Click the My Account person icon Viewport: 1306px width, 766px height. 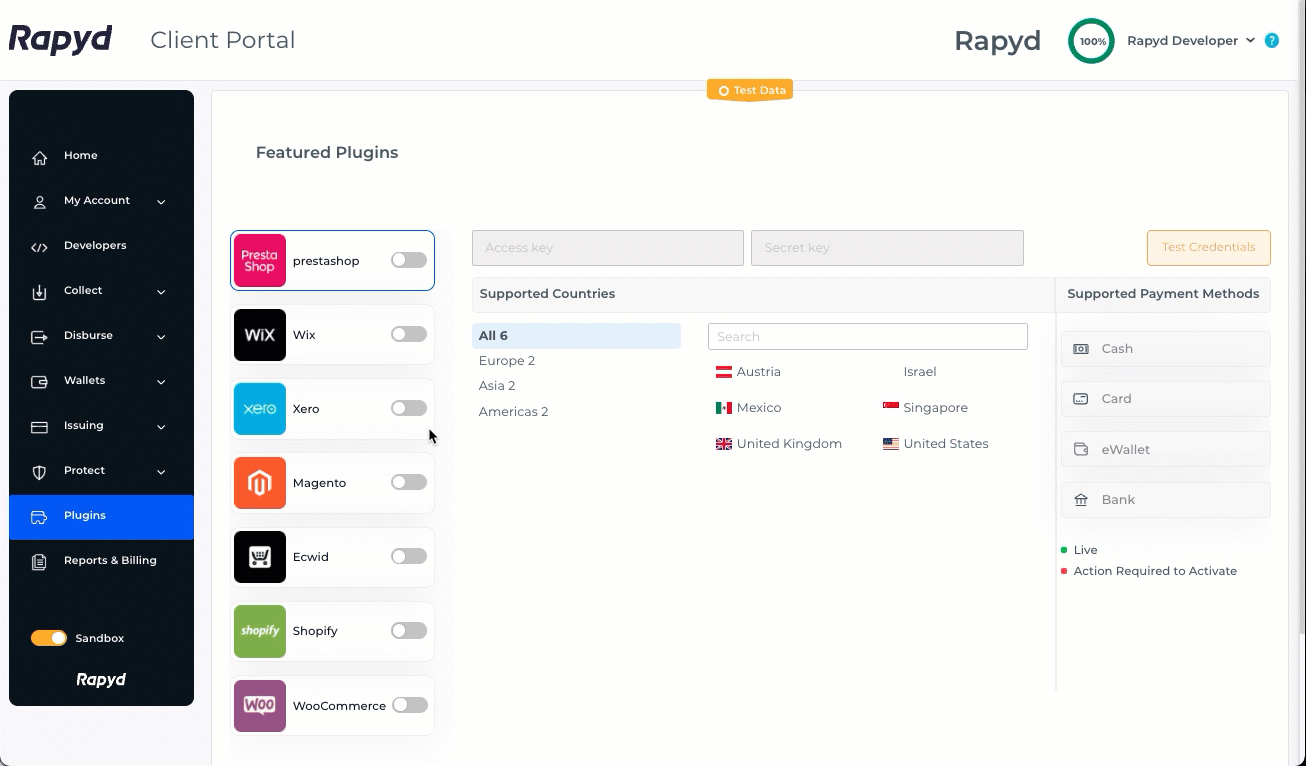click(x=40, y=202)
